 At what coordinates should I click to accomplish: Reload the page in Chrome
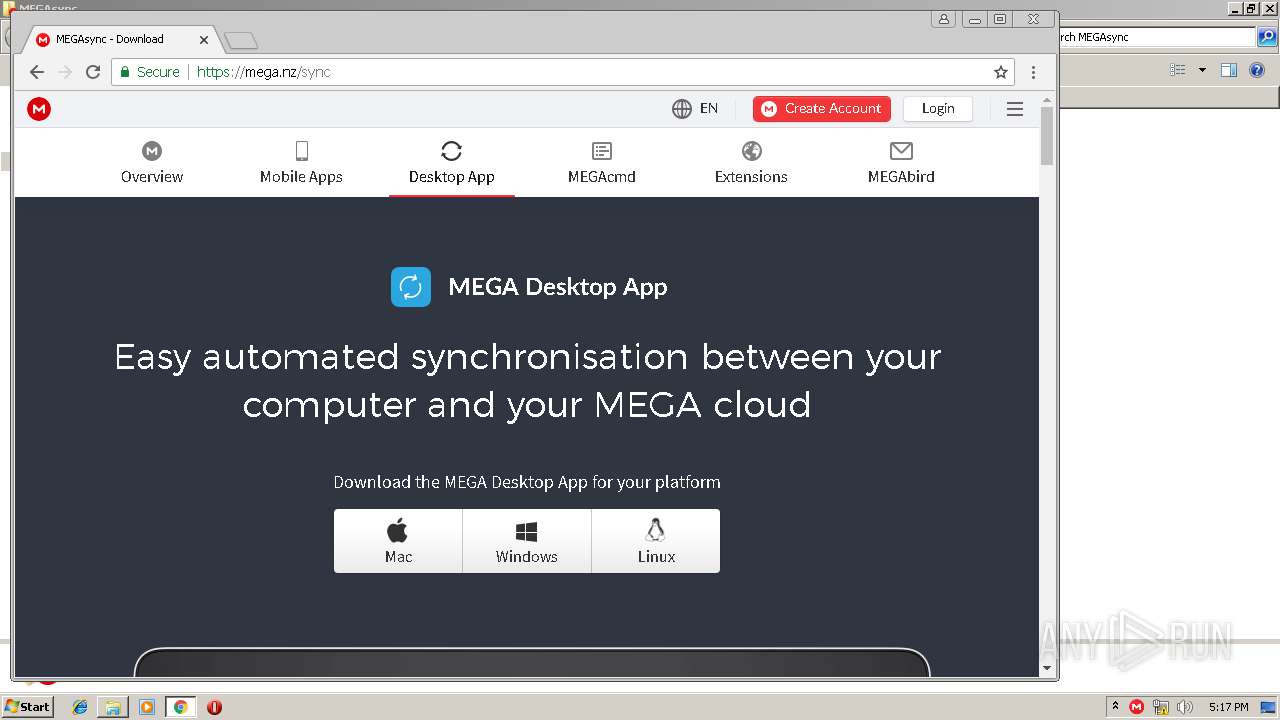click(93, 72)
